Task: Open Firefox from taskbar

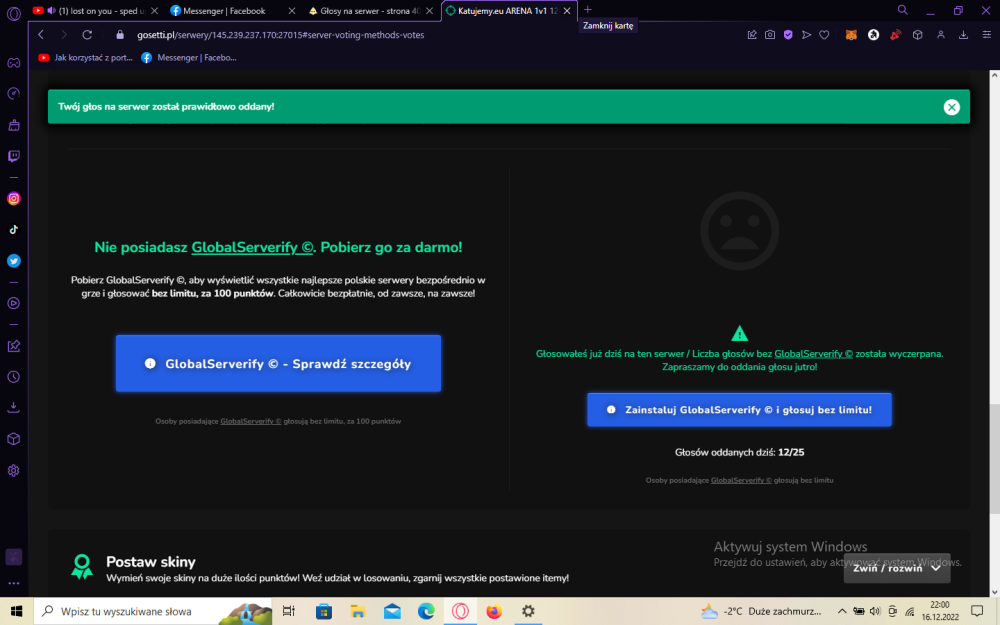Action: click(x=494, y=611)
